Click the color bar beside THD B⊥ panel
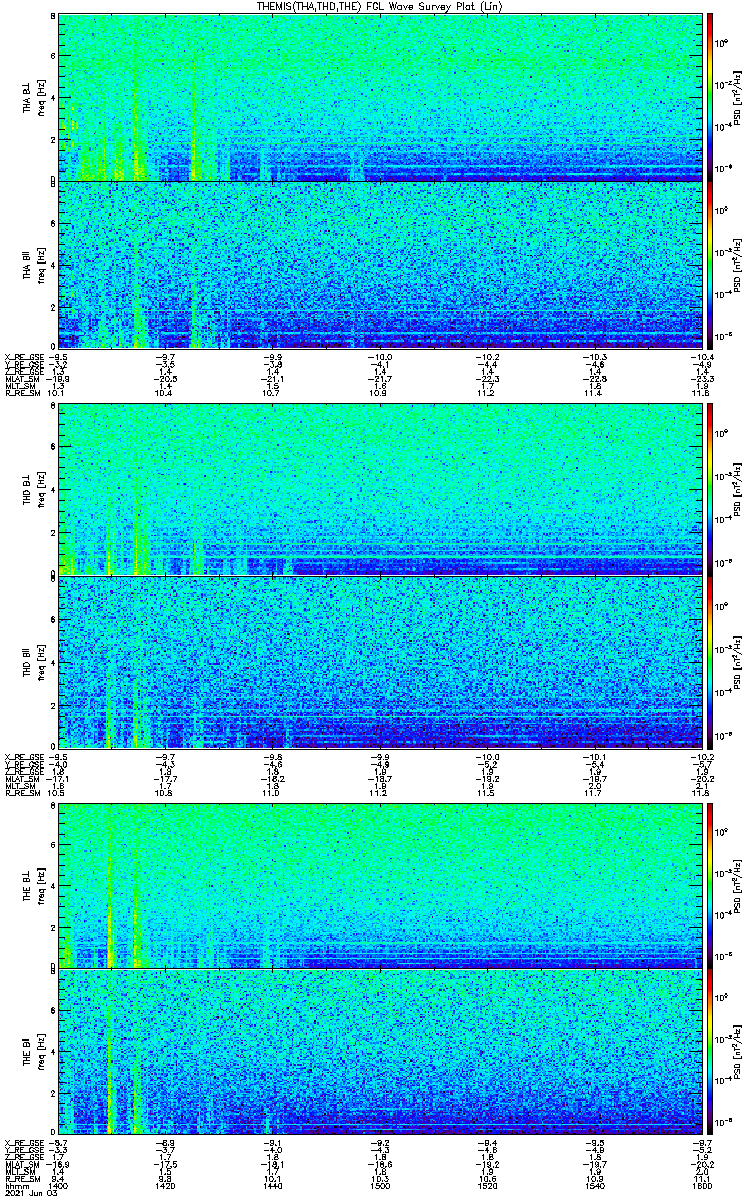750x1200 pixels. pyautogui.click(x=711, y=490)
